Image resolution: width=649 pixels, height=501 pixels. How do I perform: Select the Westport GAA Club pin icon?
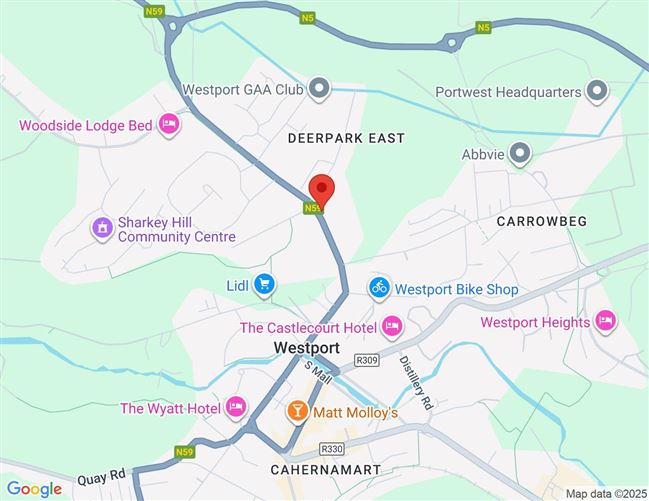[319, 89]
